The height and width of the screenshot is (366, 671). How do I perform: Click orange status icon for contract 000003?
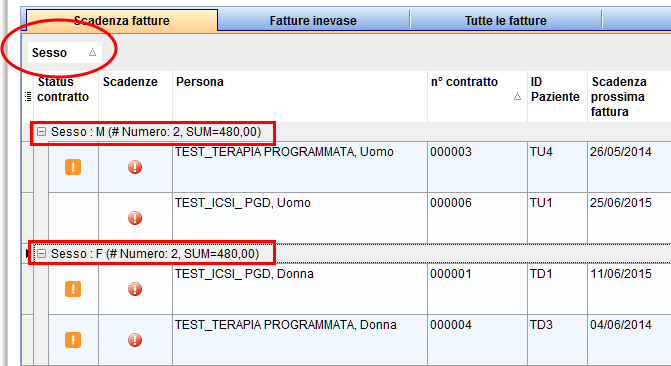click(73, 167)
